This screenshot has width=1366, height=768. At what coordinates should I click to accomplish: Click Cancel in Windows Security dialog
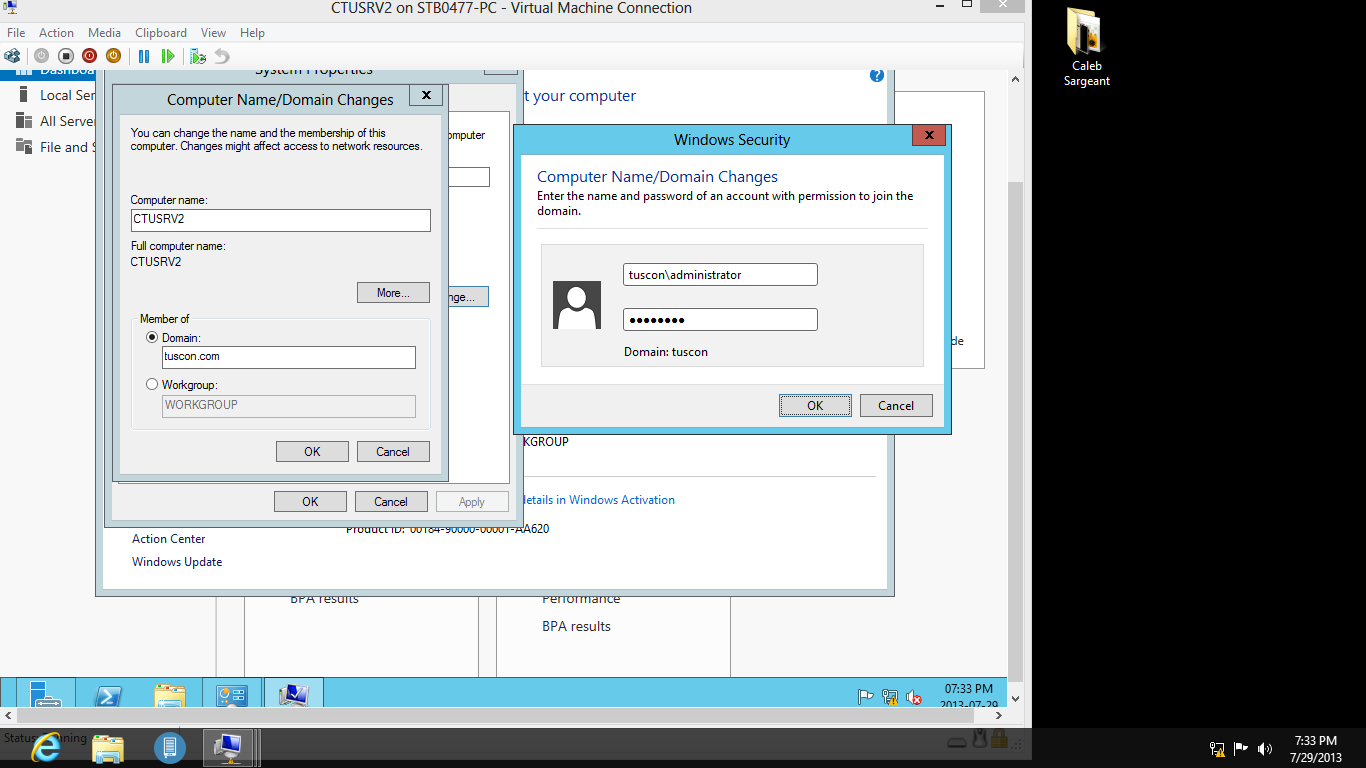coord(896,405)
